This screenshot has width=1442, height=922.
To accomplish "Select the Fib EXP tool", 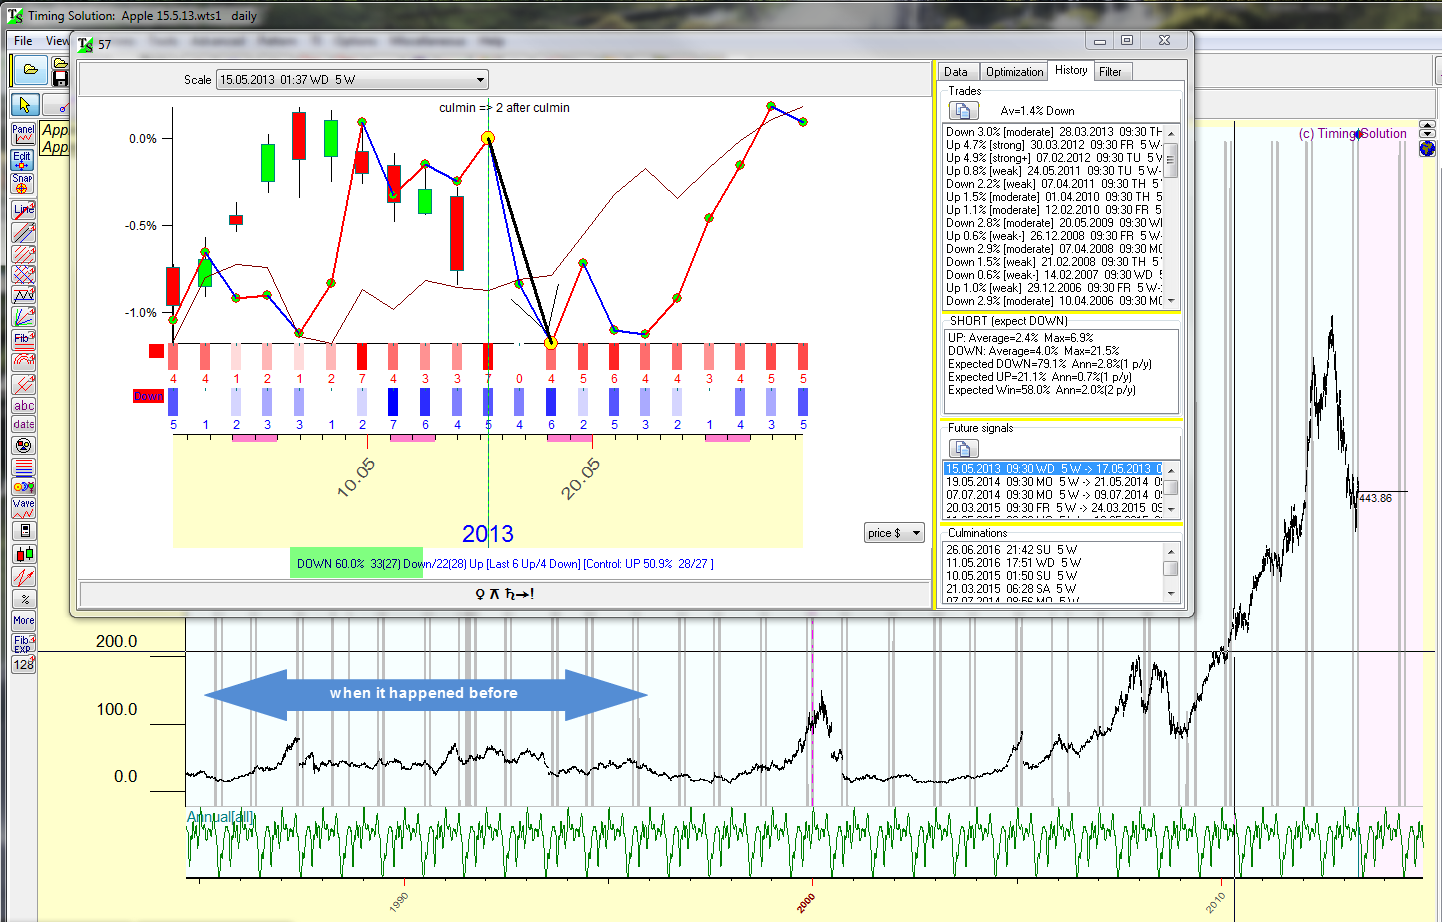I will tap(23, 643).
